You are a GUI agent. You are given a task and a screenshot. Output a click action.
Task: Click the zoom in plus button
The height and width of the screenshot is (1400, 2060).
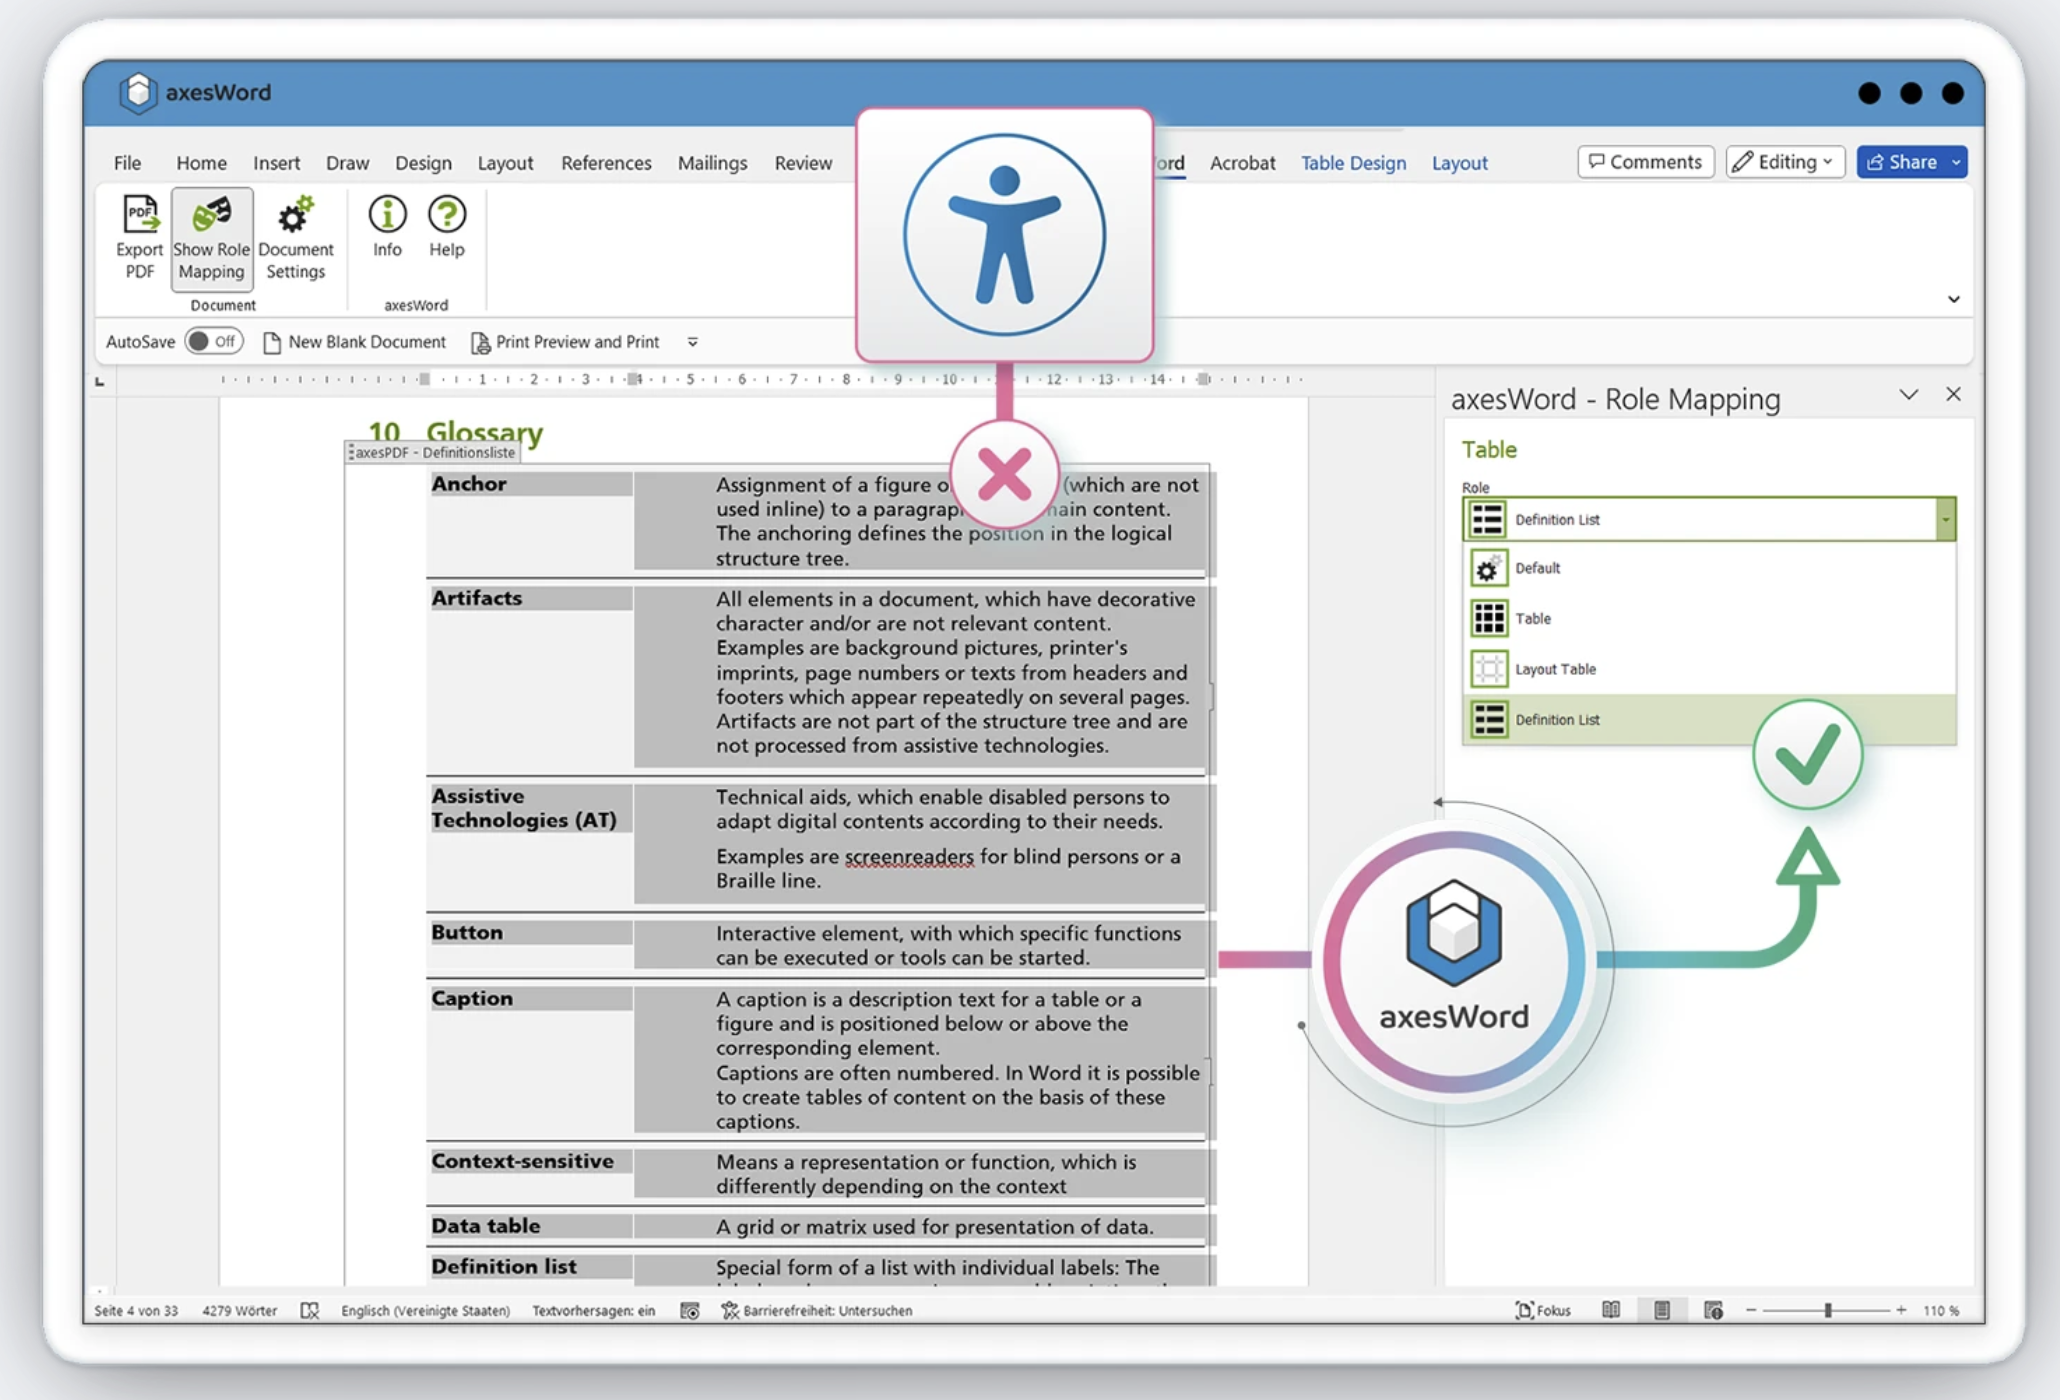tap(1900, 1310)
